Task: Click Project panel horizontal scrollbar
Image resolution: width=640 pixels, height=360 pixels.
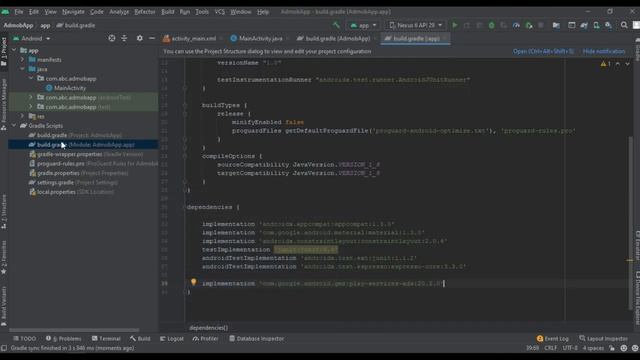Action: 74,330
